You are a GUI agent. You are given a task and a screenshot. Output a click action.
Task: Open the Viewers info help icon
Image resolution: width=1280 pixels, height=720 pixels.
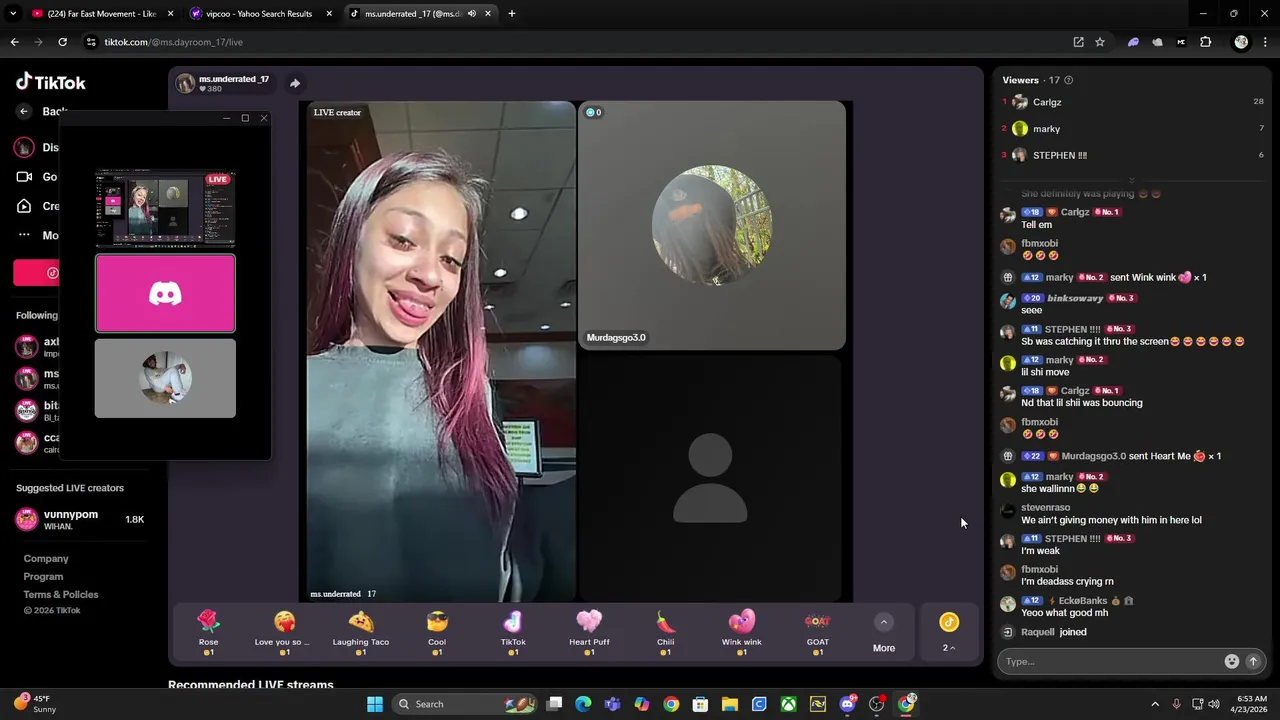click(1068, 80)
